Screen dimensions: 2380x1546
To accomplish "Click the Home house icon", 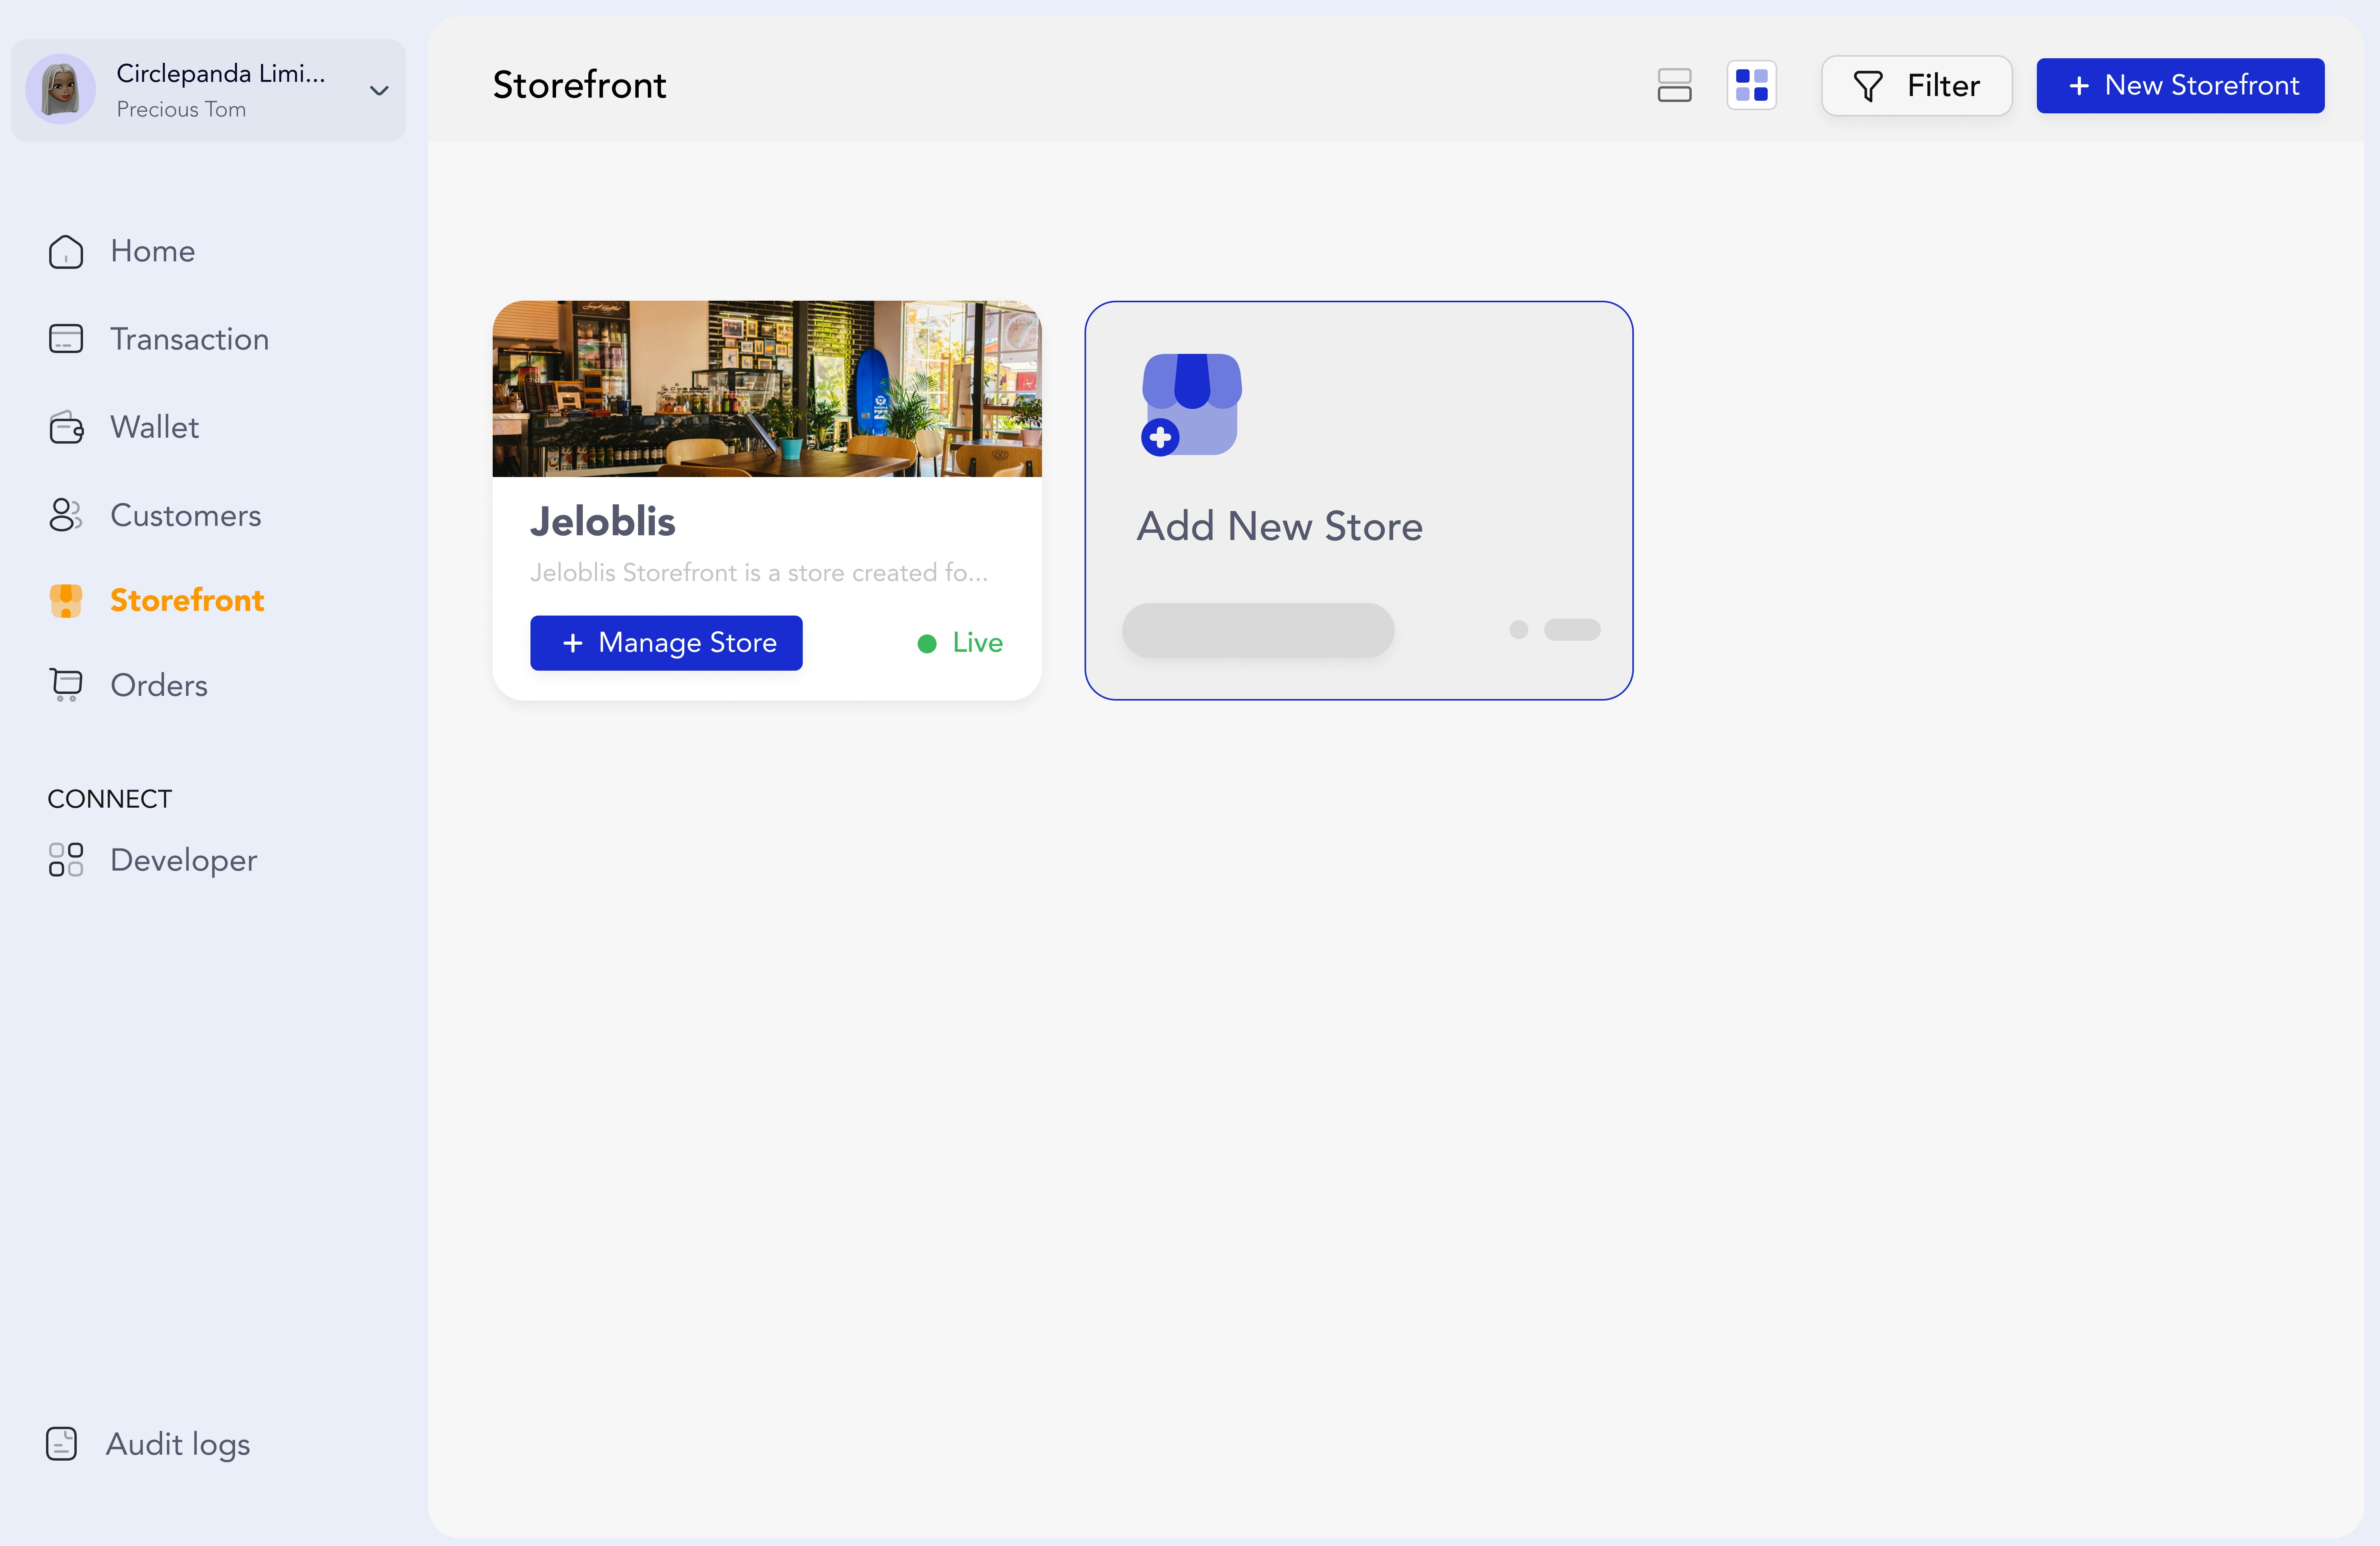I will pos(66,251).
